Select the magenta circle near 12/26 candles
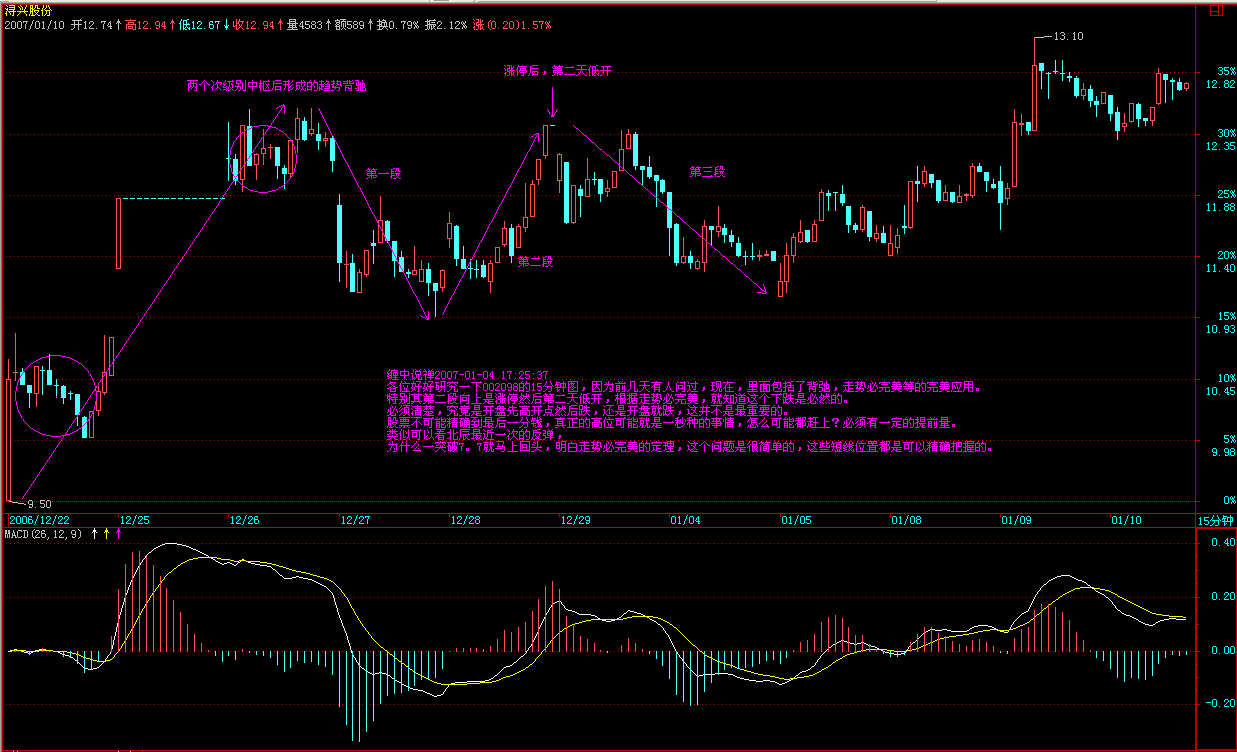This screenshot has width=1237, height=752. 264,158
